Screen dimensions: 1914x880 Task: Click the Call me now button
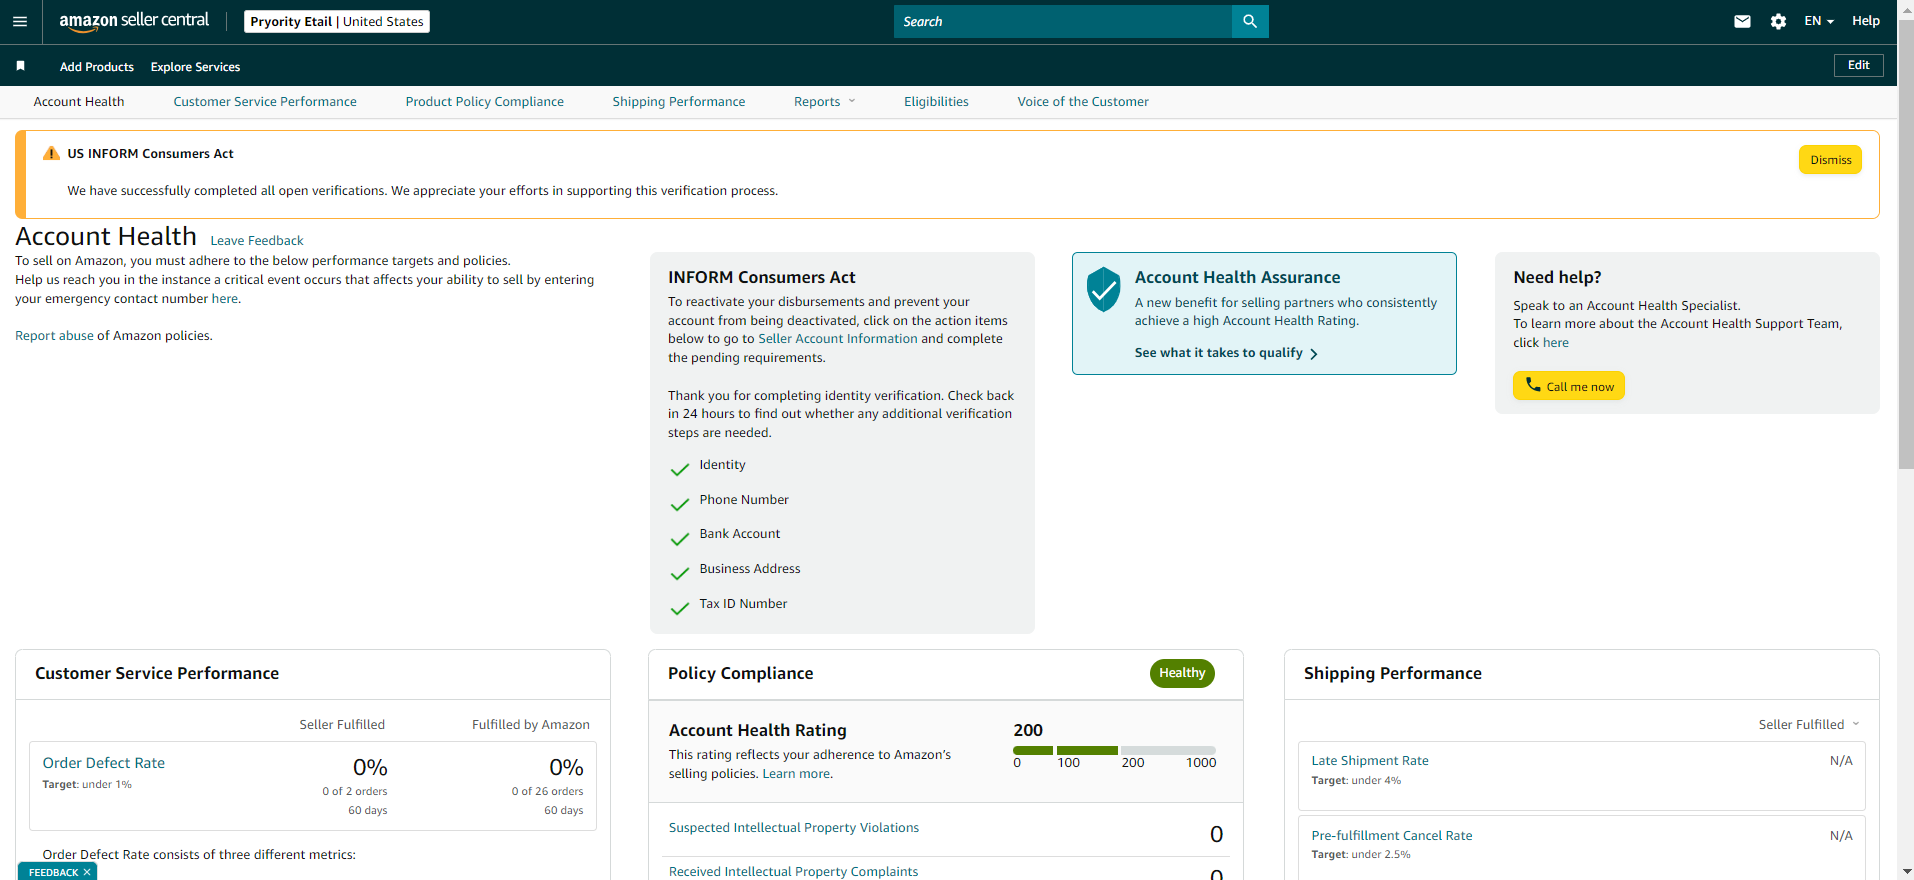pos(1569,386)
